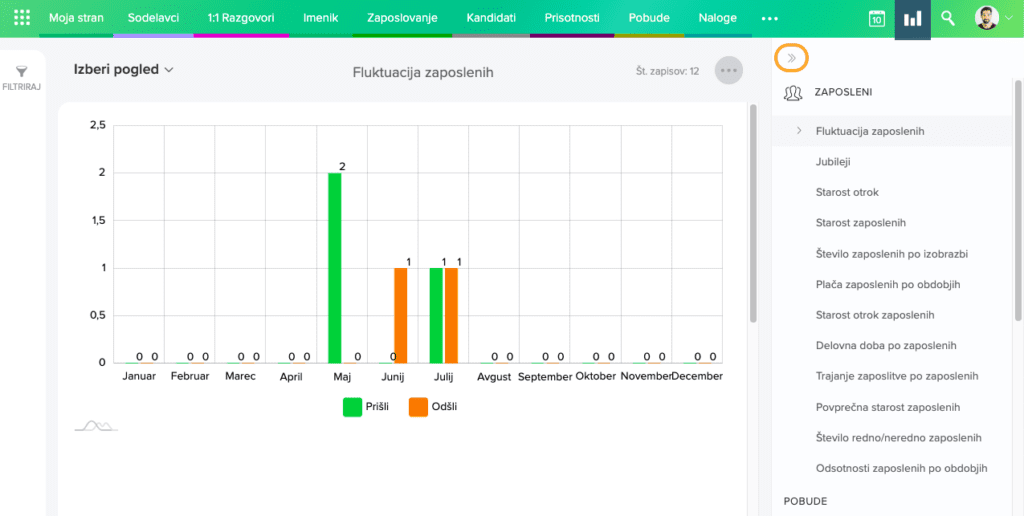Switch to the Sodelavci tab

153,18
